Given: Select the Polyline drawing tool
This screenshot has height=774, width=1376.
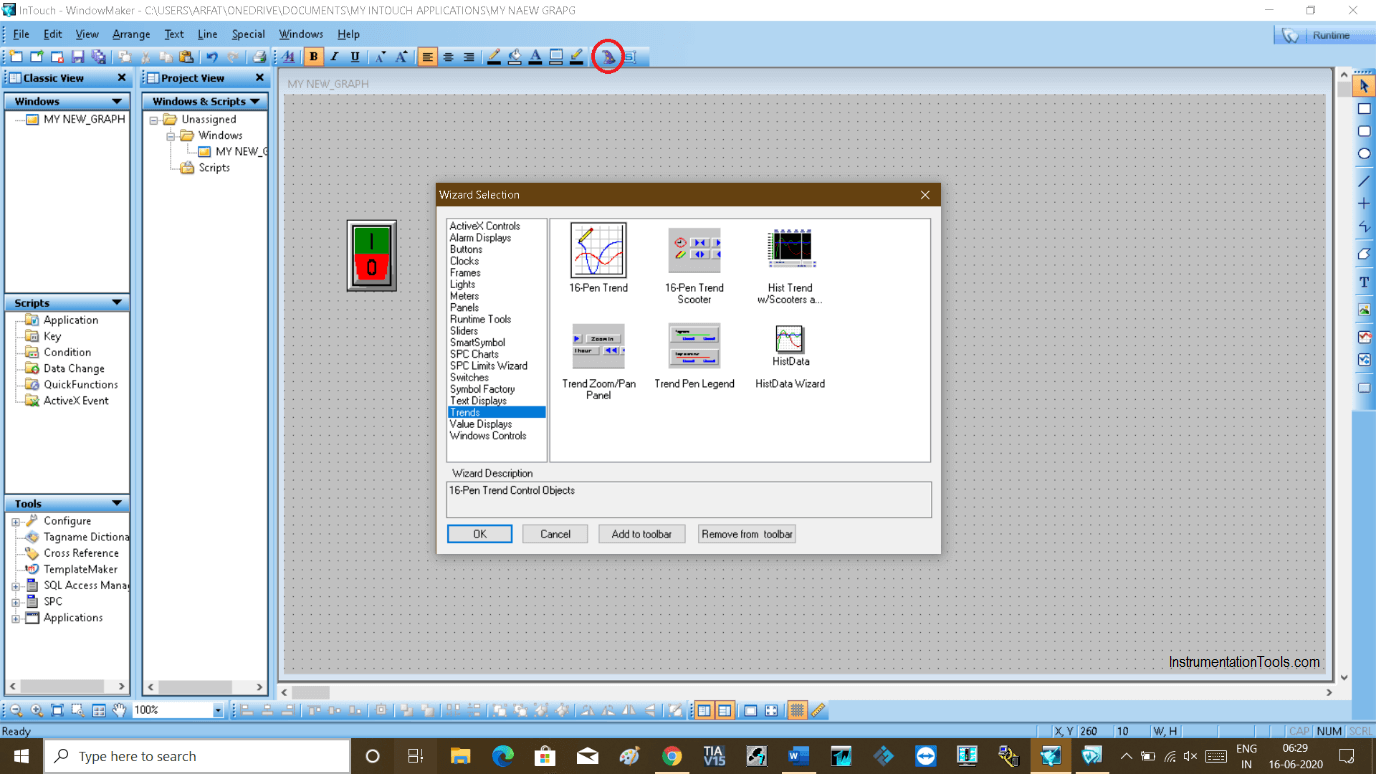Looking at the screenshot, I should click(1364, 227).
